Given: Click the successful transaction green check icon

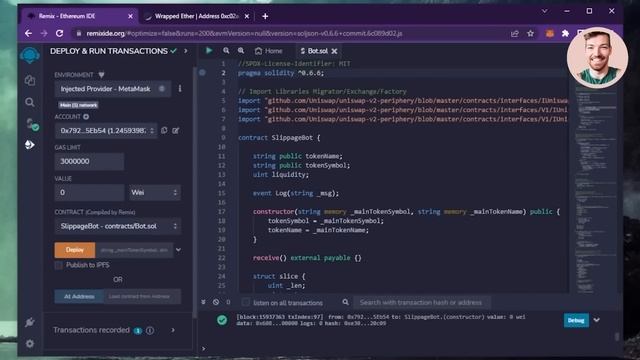Looking at the screenshot, I should click(x=222, y=320).
